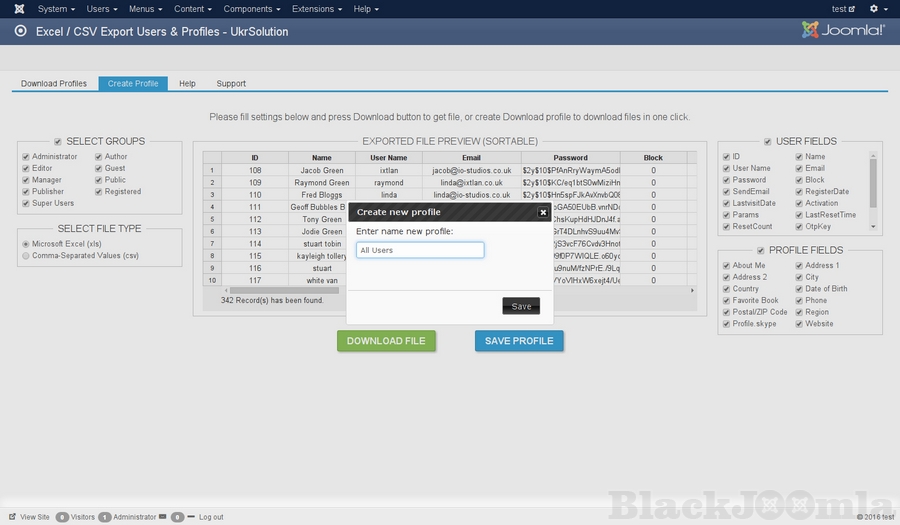Close the Create new profile dialog
The width and height of the screenshot is (900, 525).
pos(543,212)
